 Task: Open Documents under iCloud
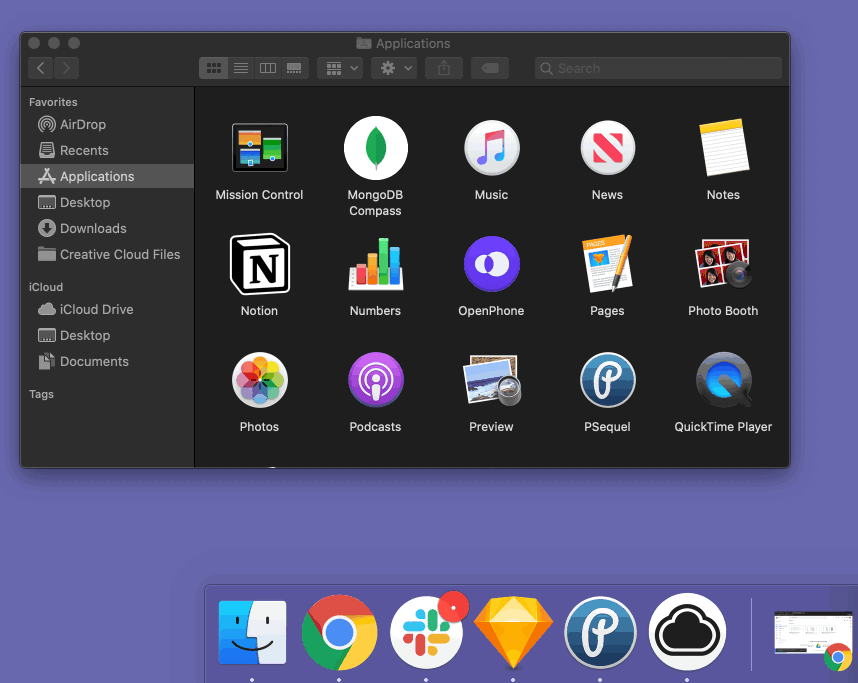107,361
